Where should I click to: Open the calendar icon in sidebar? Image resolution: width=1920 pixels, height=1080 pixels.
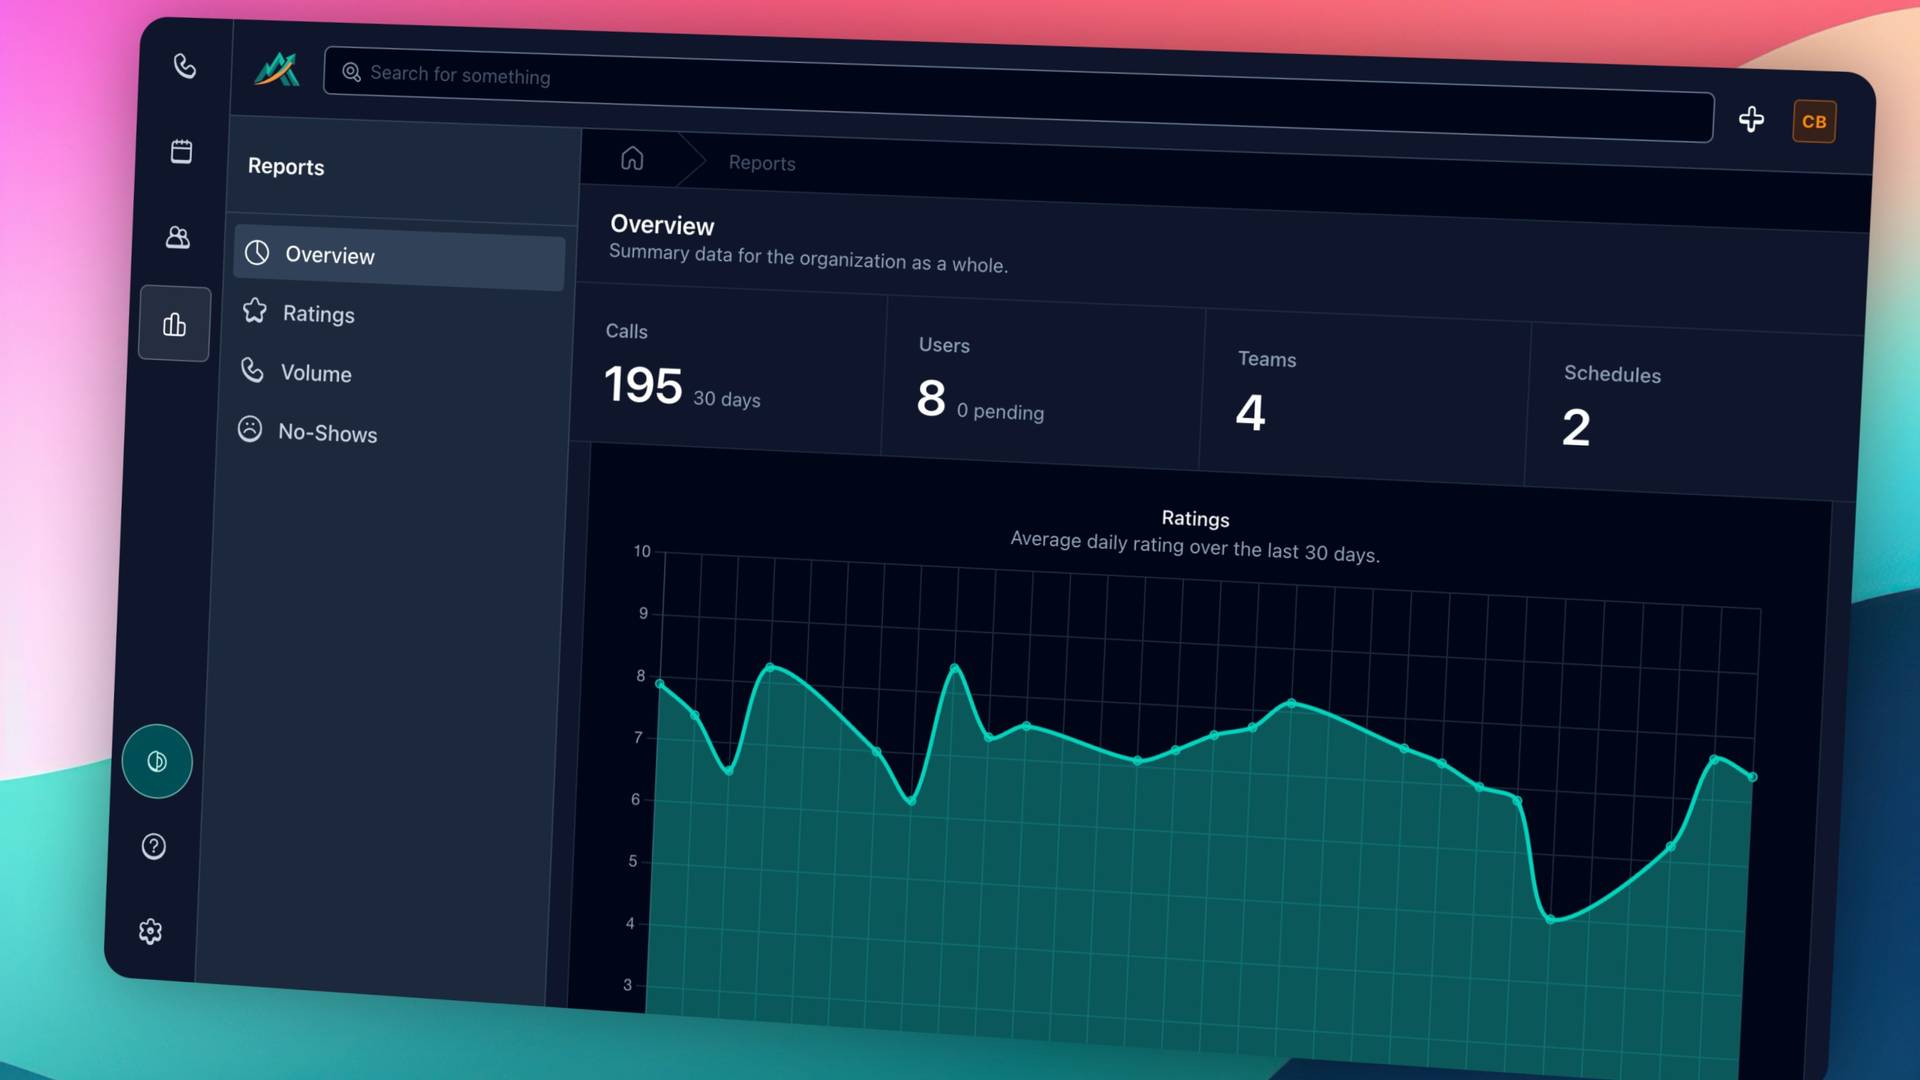181,151
